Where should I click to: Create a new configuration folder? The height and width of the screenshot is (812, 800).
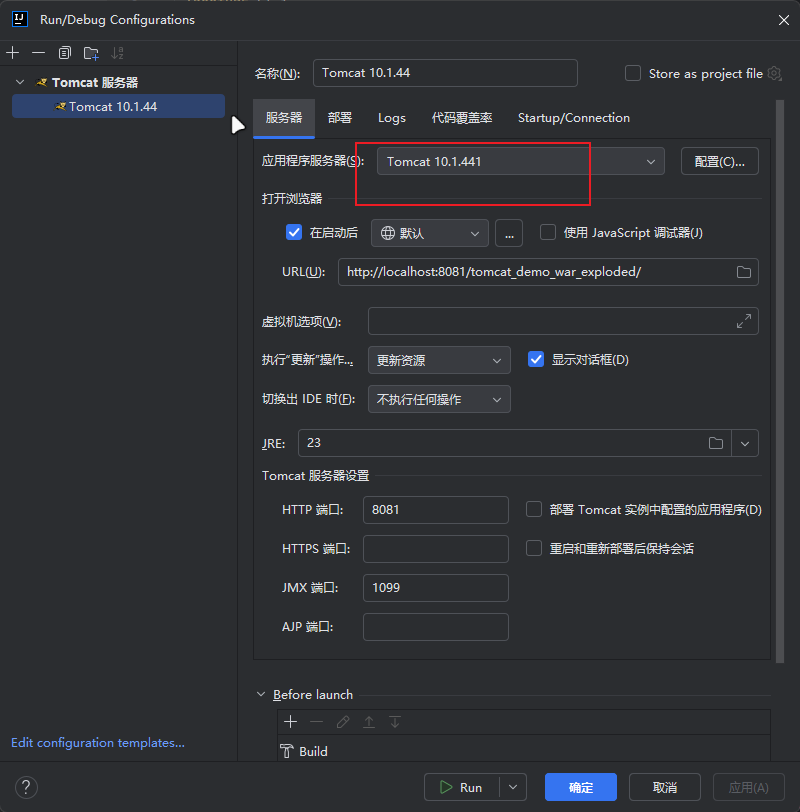91,53
